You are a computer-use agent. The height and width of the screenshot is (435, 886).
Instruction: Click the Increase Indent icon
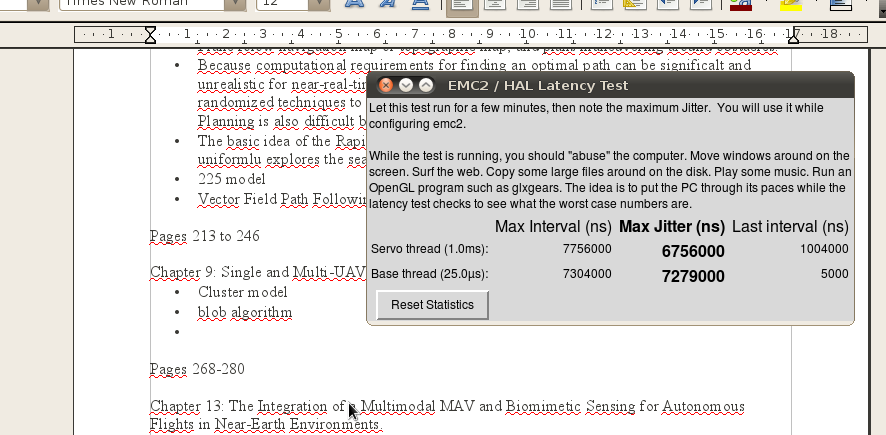click(701, 5)
